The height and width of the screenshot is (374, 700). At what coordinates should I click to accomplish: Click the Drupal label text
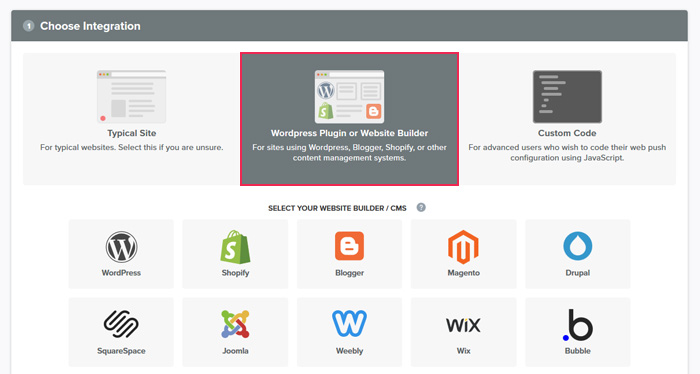tap(578, 273)
